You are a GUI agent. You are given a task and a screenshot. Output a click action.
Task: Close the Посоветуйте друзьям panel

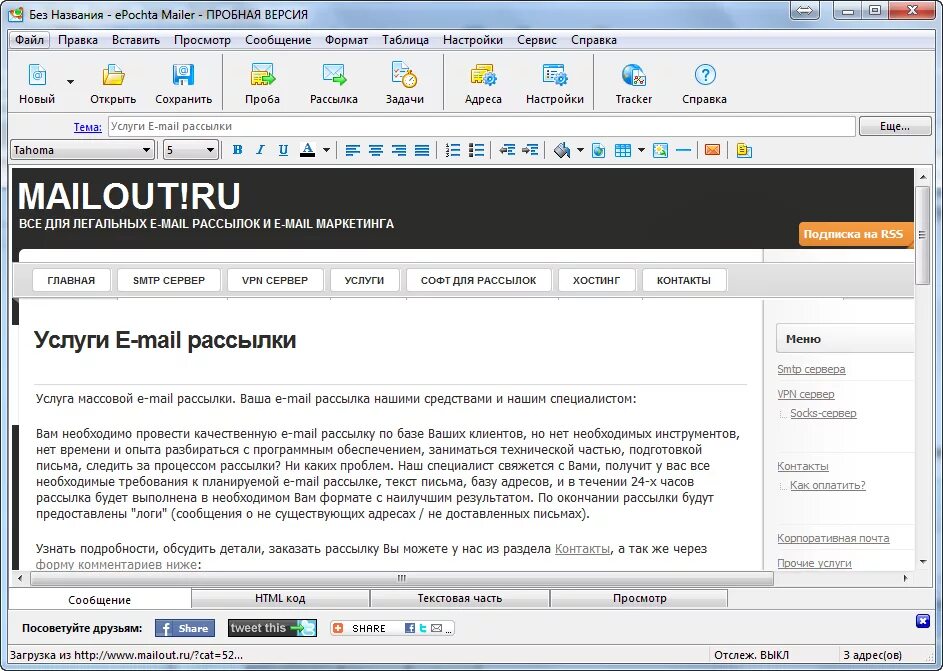[x=923, y=621]
